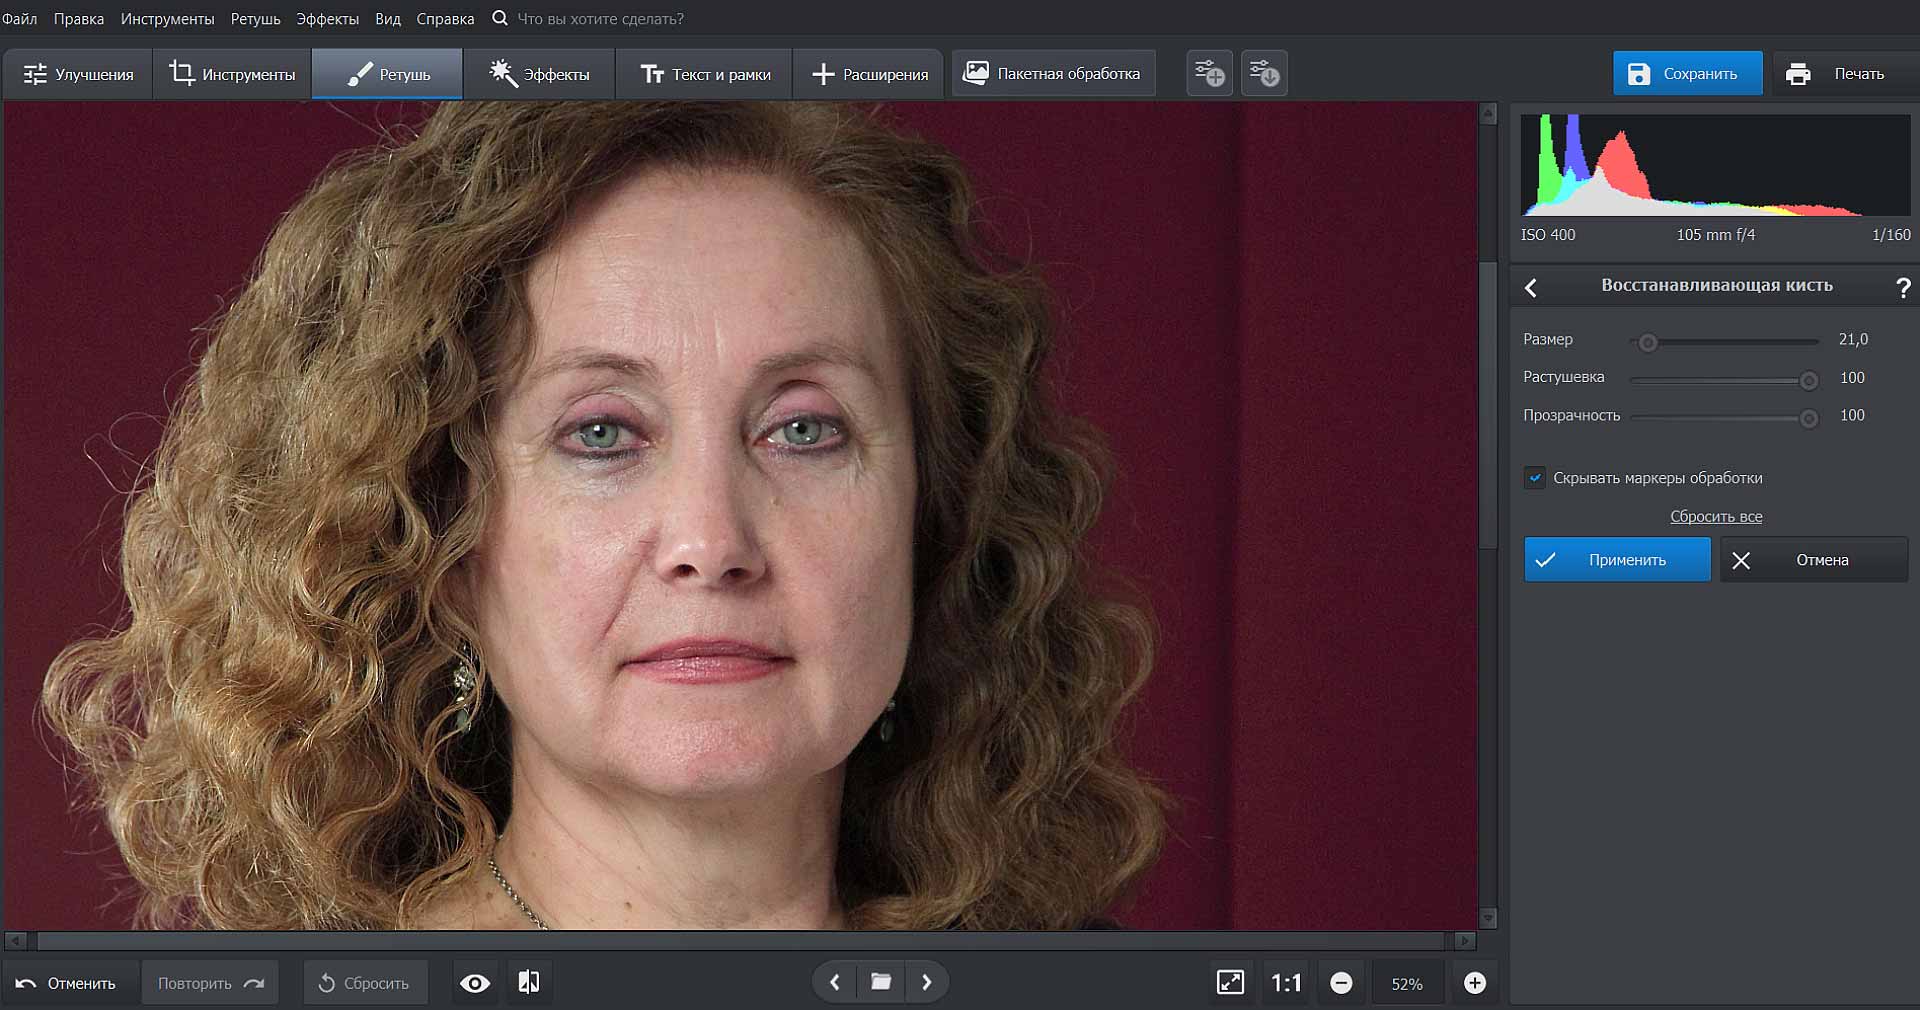Cancel with the Отмена button
The width and height of the screenshot is (1920, 1010).
(x=1814, y=560)
